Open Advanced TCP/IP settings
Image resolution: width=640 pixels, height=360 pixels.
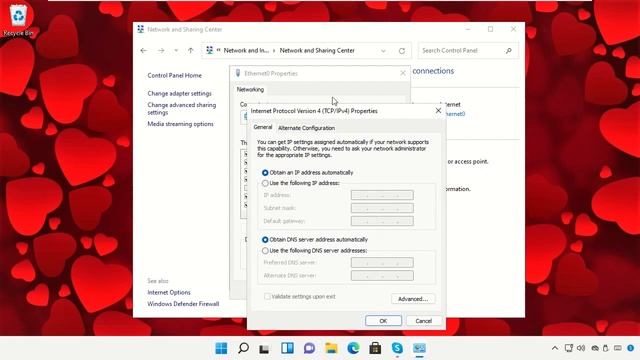click(x=413, y=299)
